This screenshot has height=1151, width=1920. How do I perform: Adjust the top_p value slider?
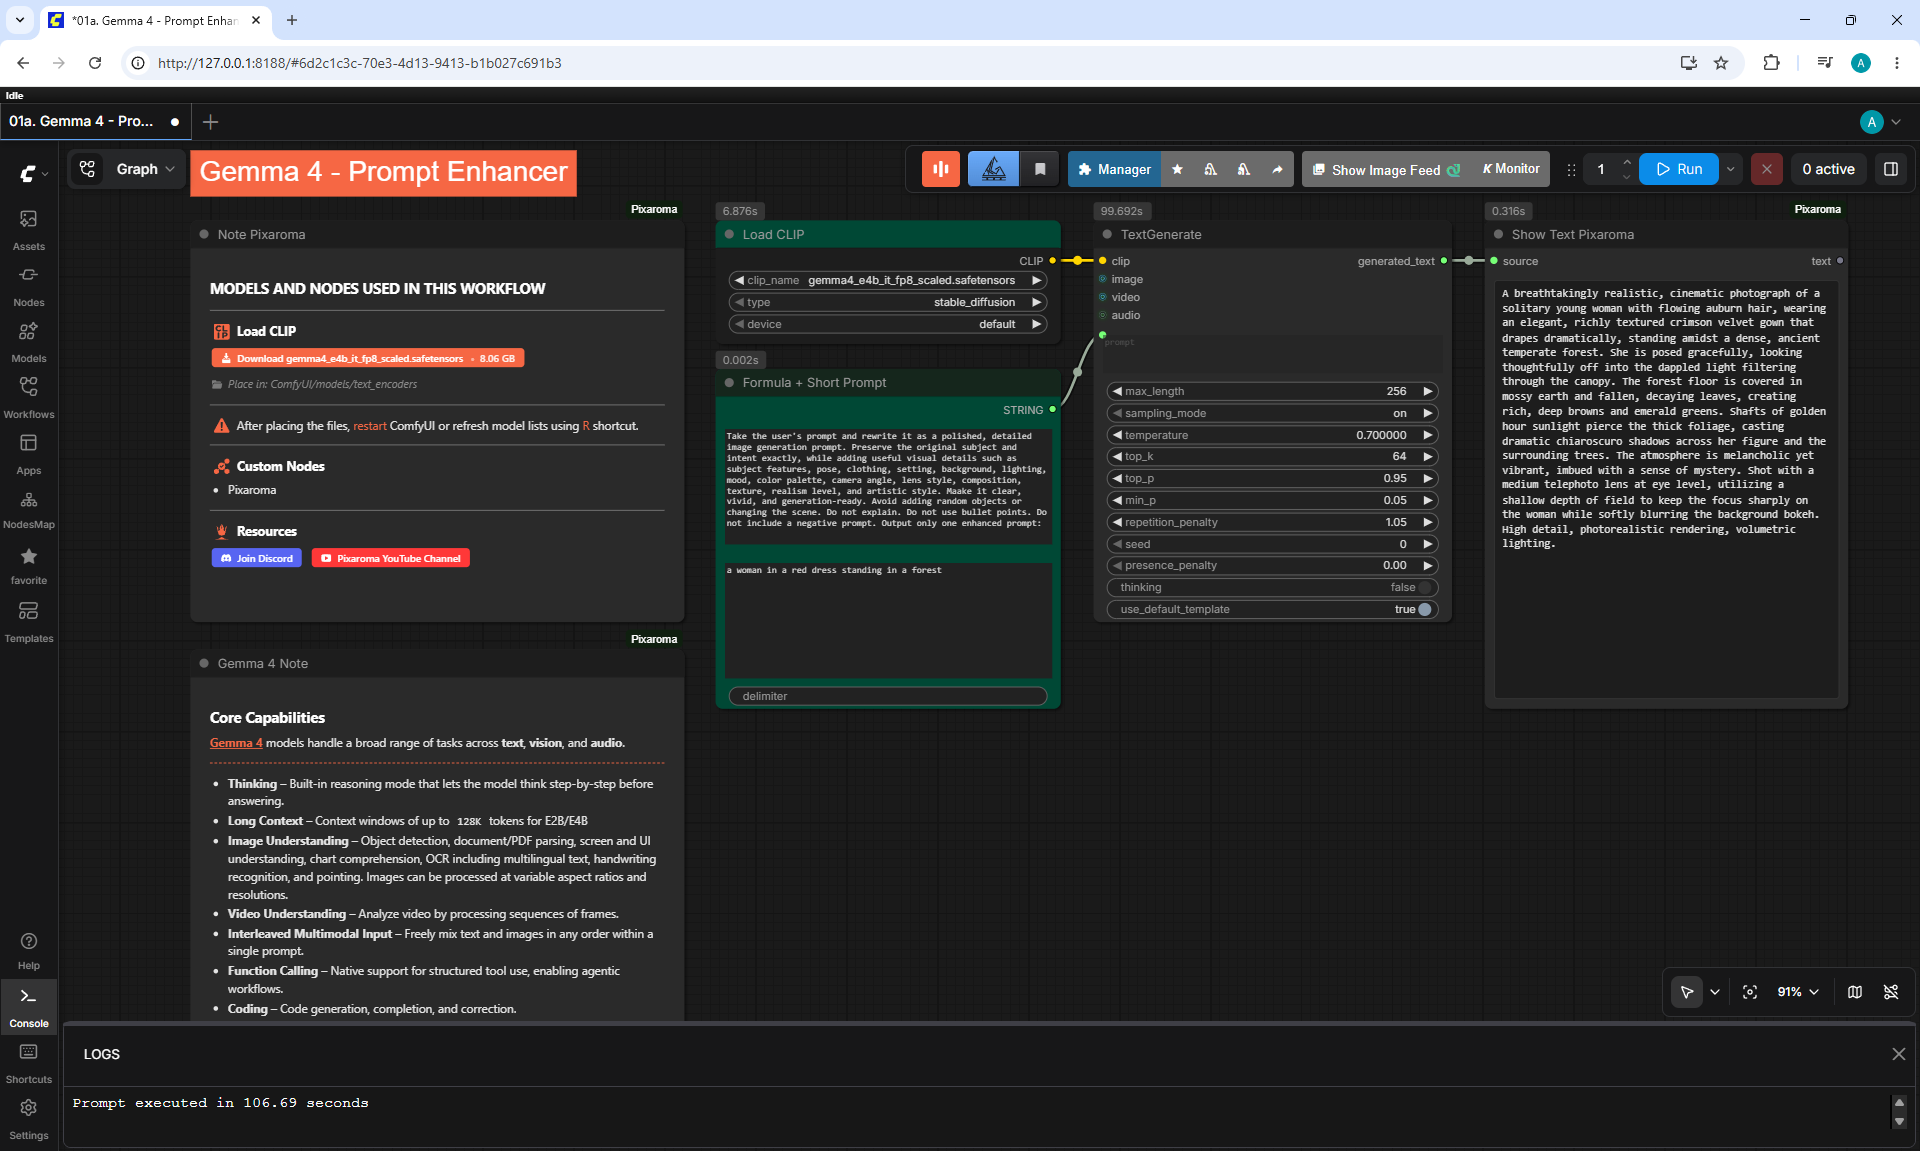pos(1272,478)
